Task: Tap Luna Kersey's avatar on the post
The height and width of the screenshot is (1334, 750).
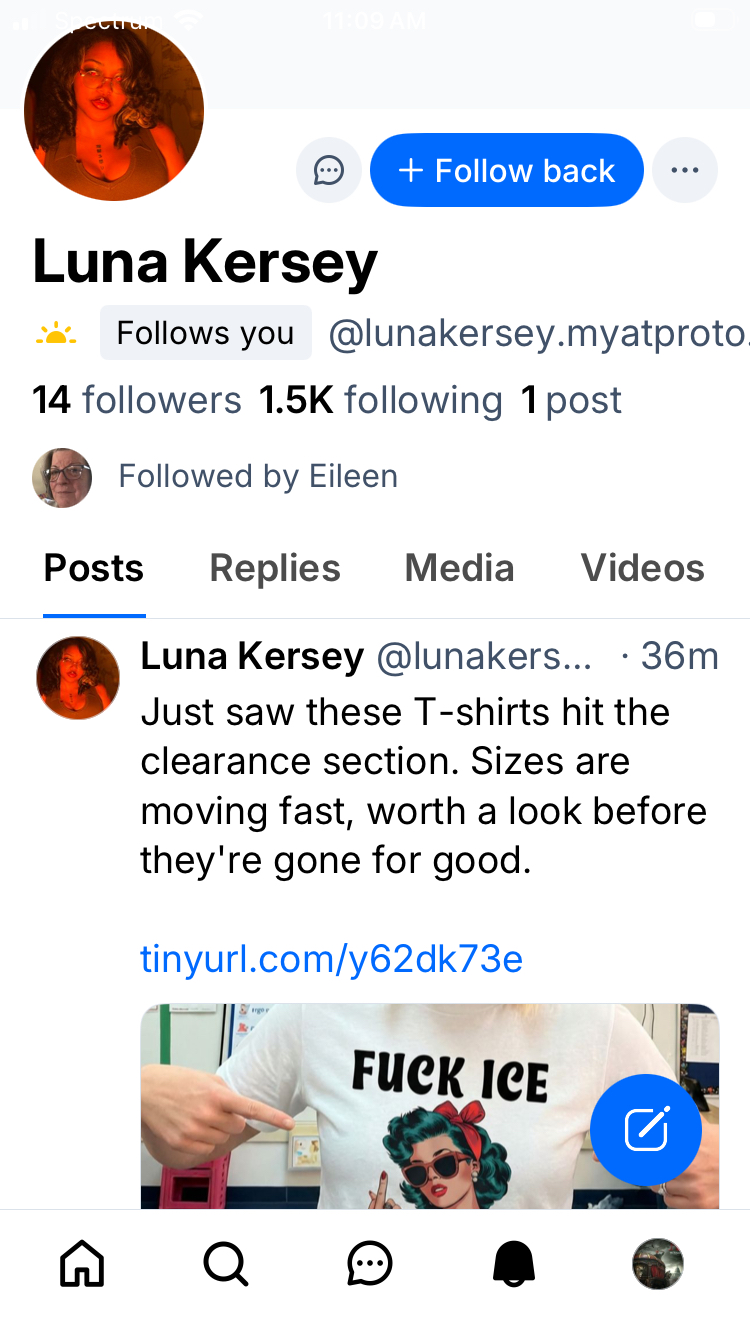Action: (x=78, y=677)
